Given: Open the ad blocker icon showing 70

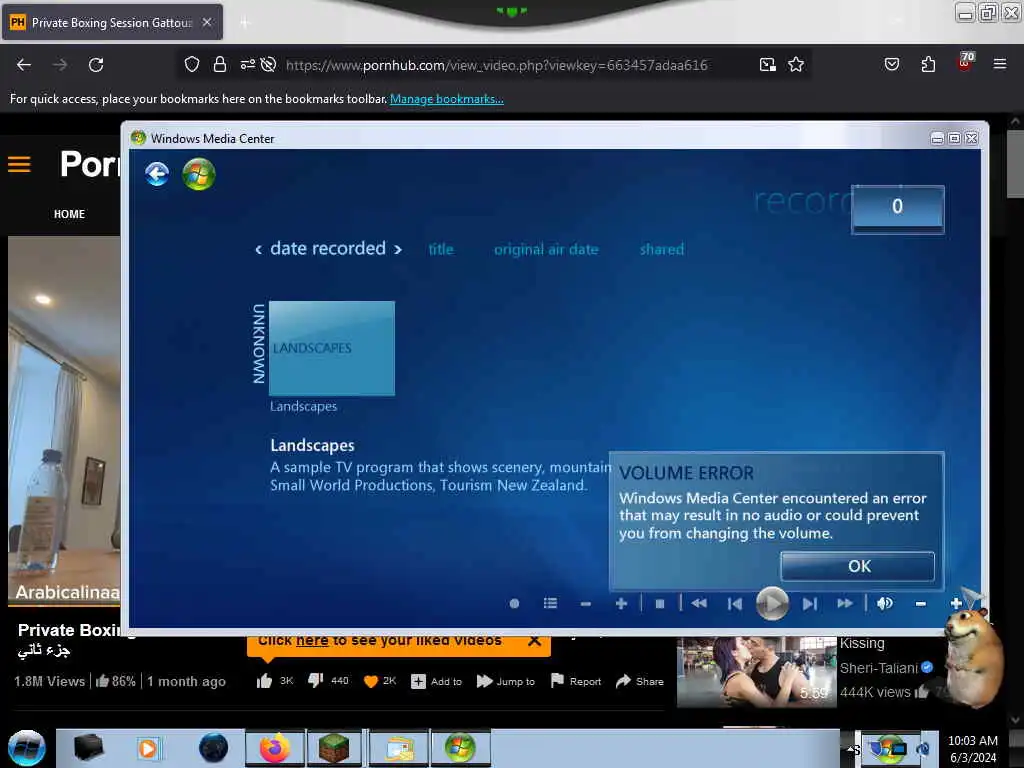Looking at the screenshot, I should point(965,62).
